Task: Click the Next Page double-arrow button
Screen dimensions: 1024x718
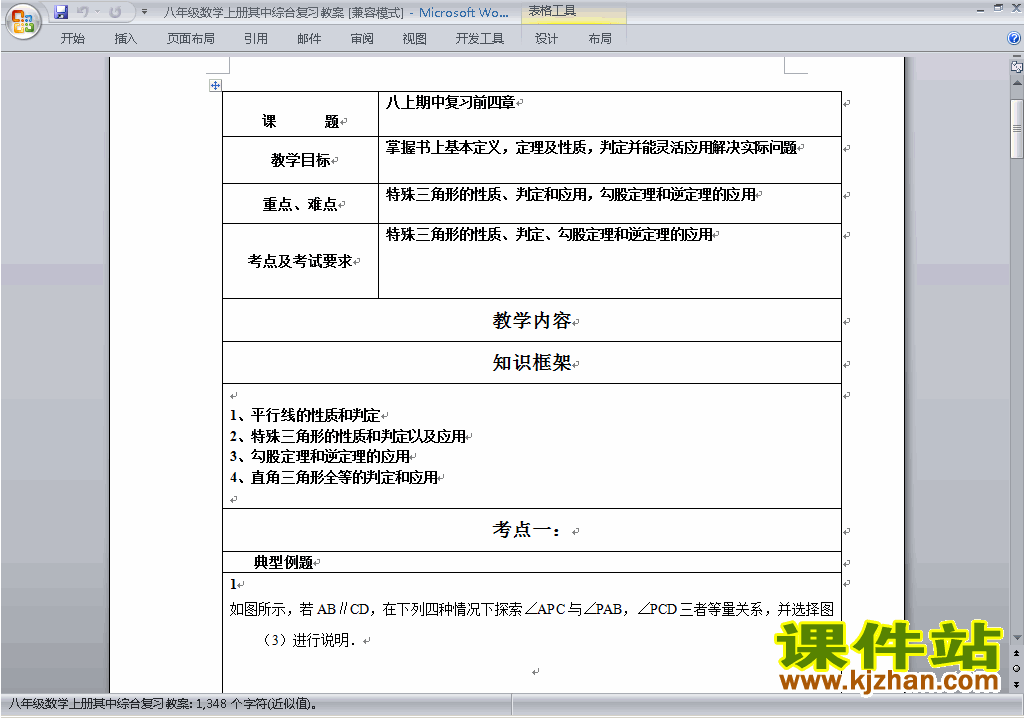Action: [1017, 684]
